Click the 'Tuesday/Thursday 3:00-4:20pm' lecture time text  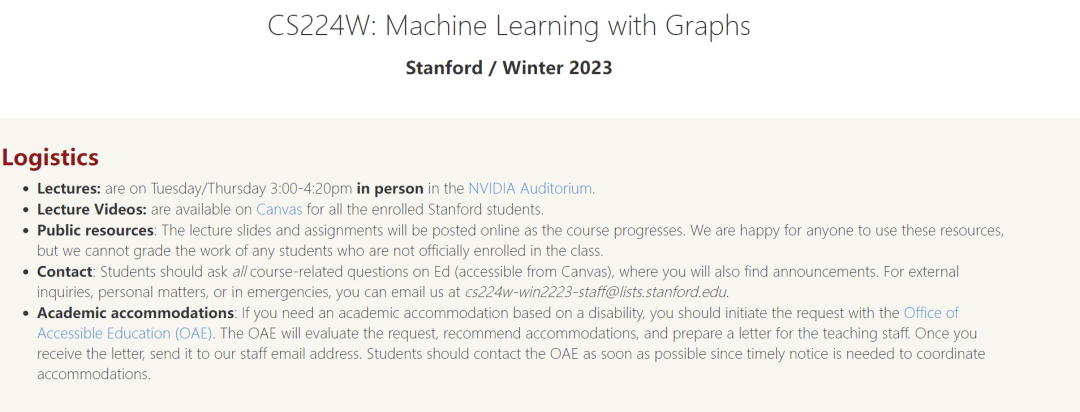(251, 188)
